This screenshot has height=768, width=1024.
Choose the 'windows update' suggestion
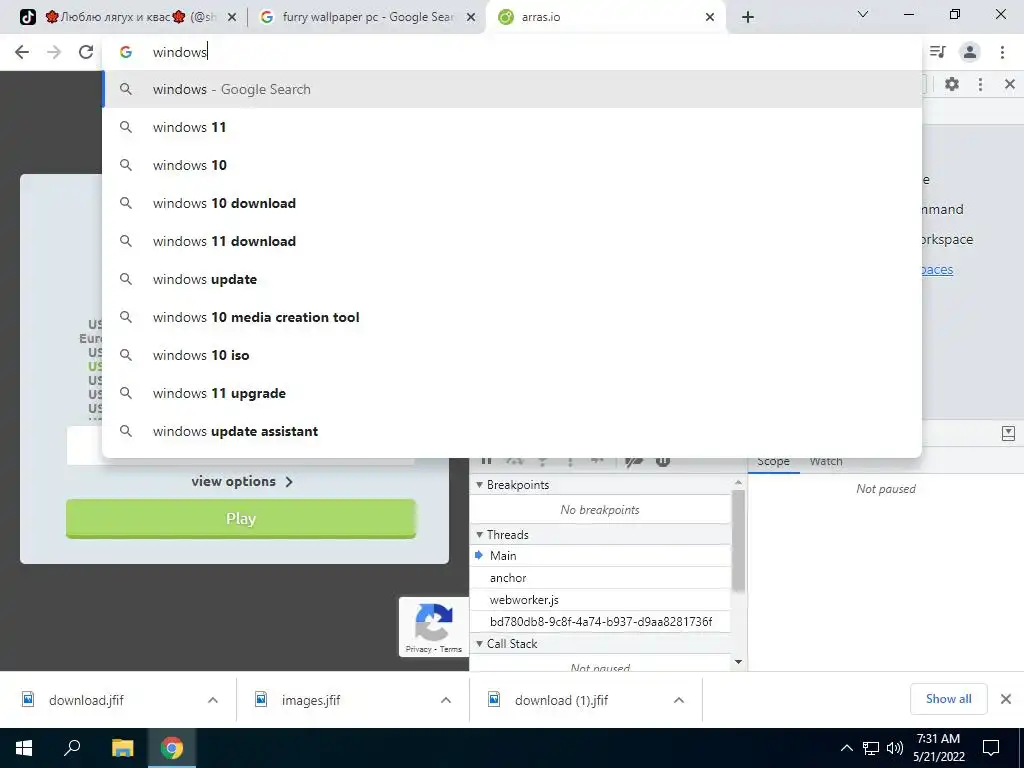[x=512, y=279]
